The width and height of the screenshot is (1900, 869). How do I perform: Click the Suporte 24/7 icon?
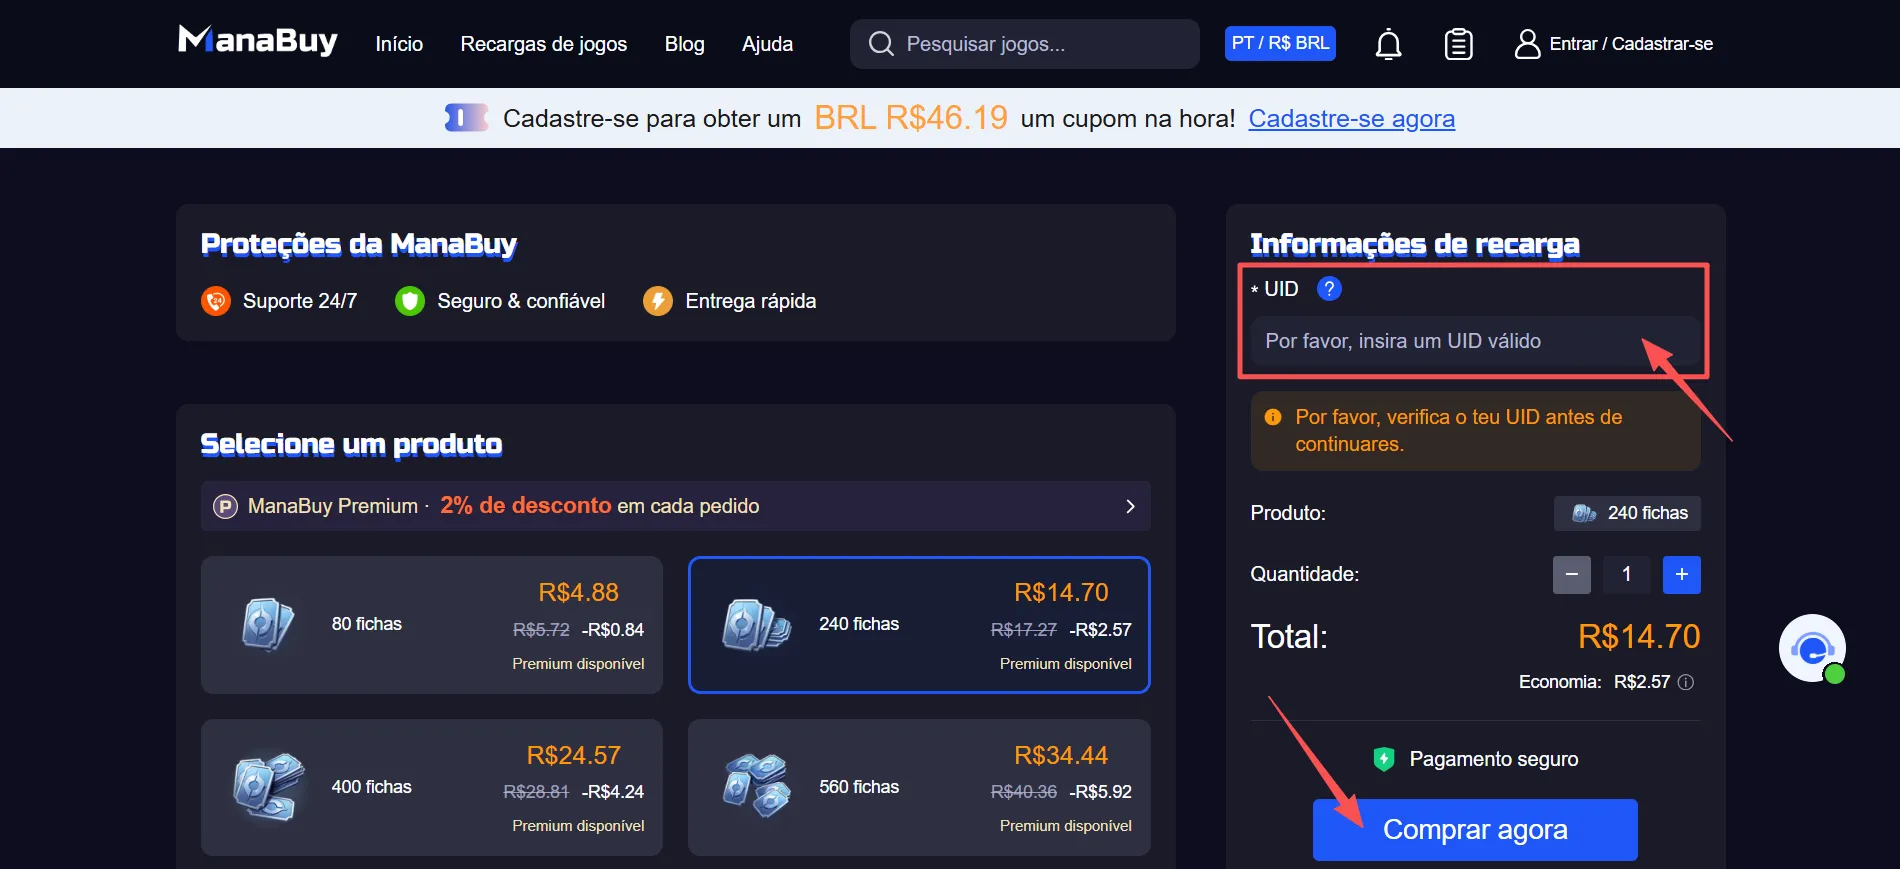[216, 301]
